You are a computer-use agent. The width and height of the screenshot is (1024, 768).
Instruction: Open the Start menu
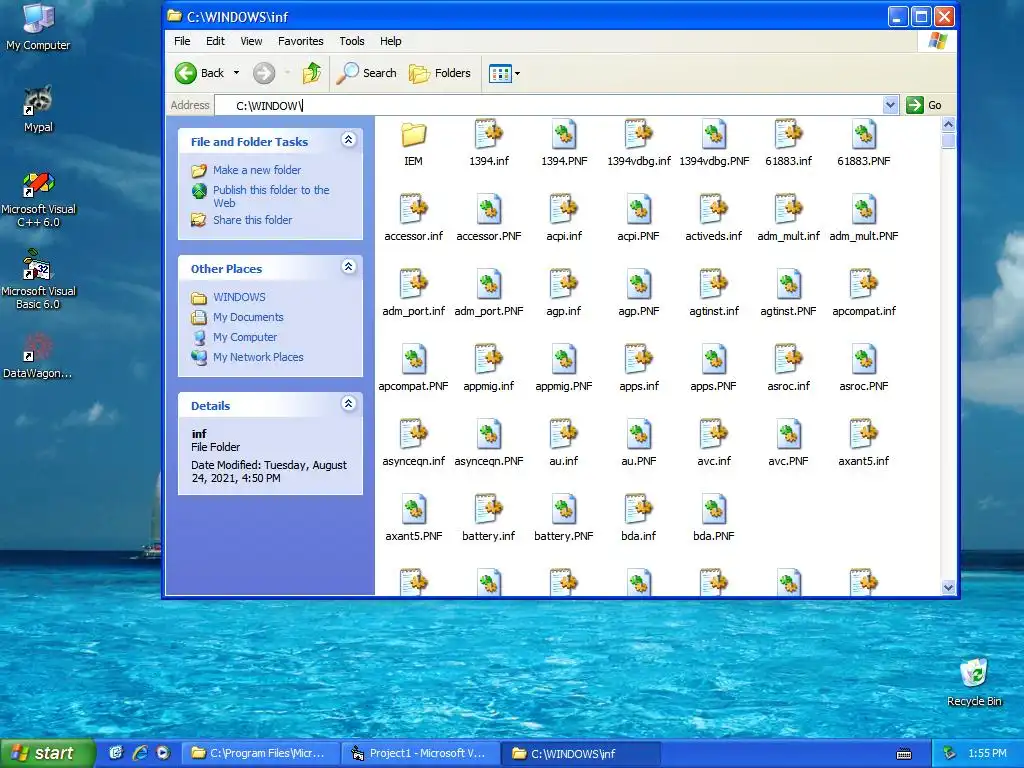pyautogui.click(x=47, y=753)
